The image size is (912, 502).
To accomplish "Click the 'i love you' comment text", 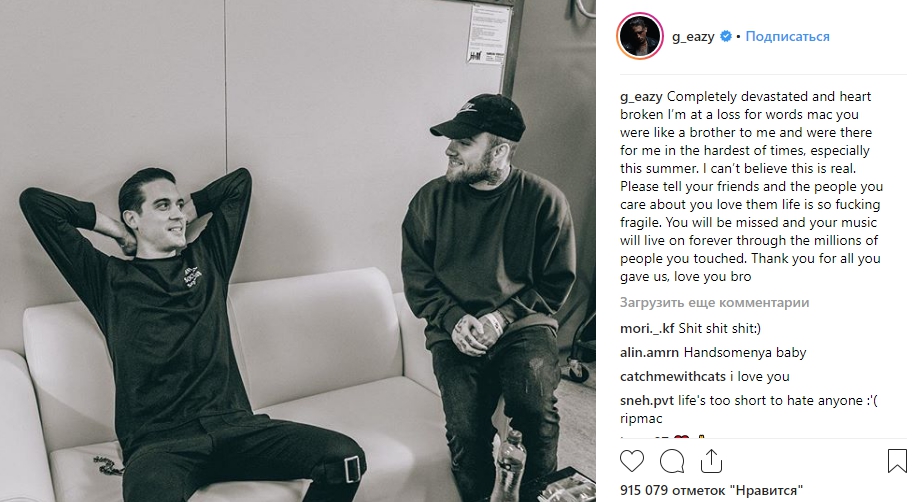I will pyautogui.click(x=760, y=376).
